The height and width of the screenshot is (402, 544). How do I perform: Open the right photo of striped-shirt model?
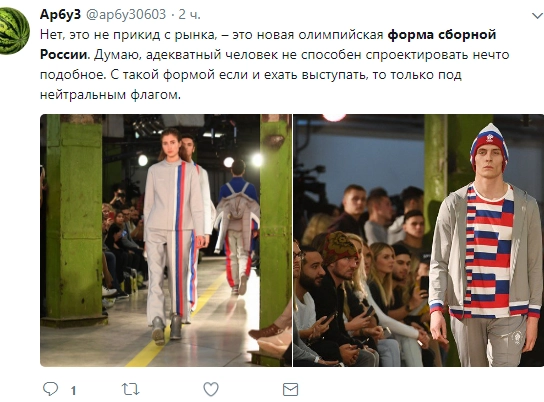tap(418, 240)
